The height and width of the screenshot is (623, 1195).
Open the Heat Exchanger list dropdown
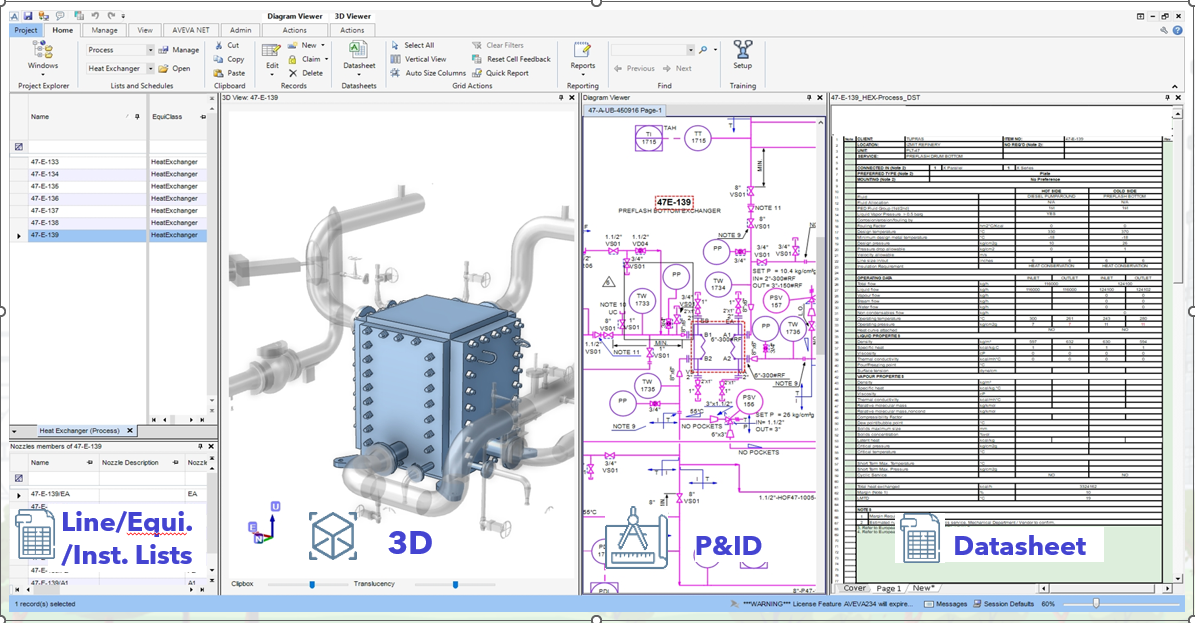click(x=150, y=69)
